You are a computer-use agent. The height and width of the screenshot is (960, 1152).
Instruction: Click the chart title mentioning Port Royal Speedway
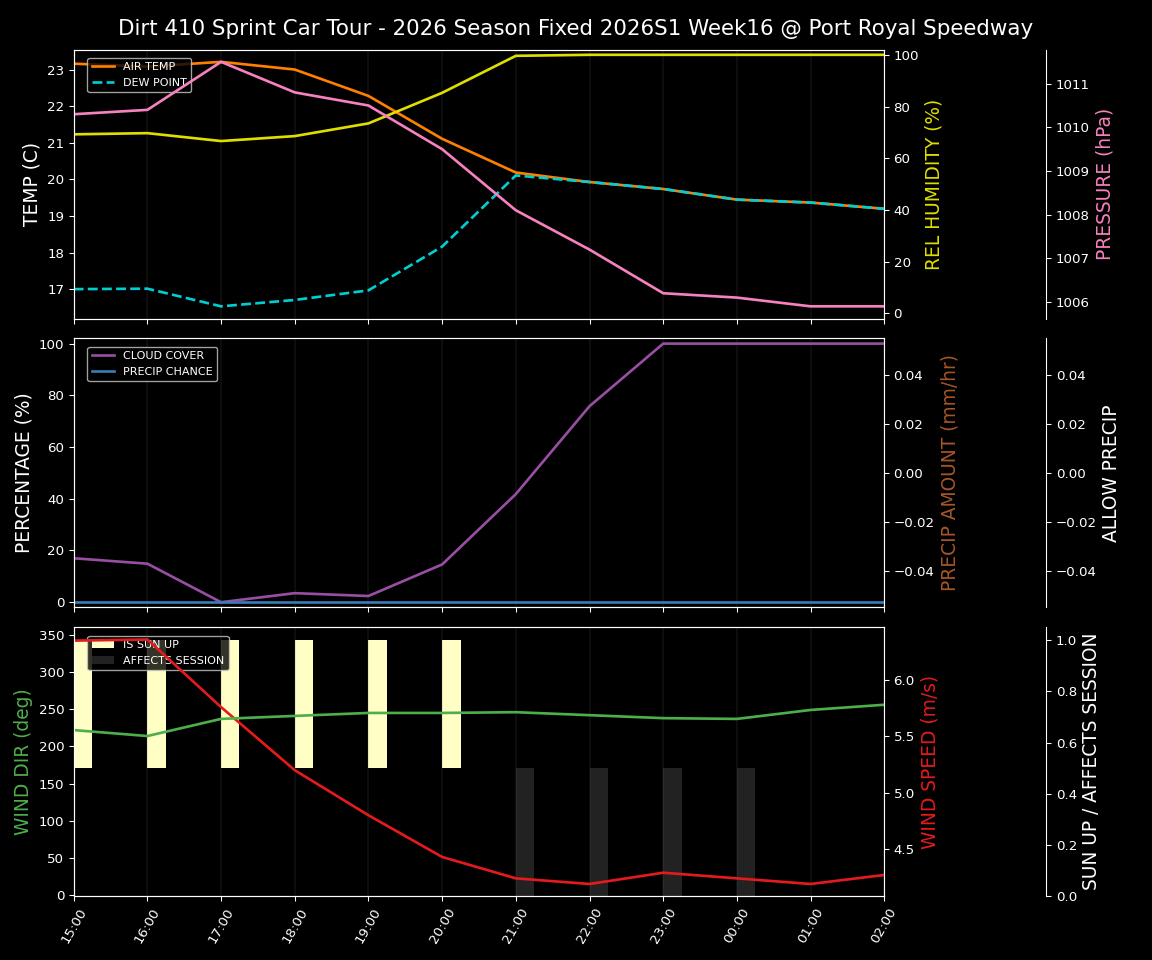pyautogui.click(x=576, y=27)
